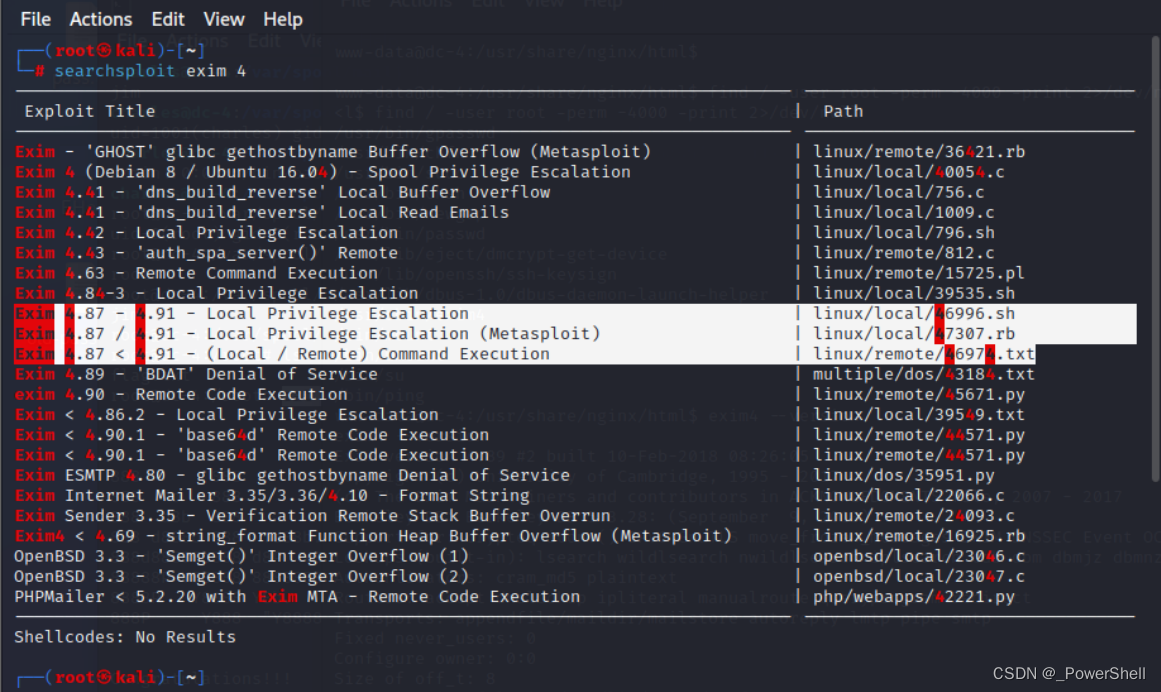1161x692 pixels.
Task: Open the Help menu
Action: (x=283, y=19)
